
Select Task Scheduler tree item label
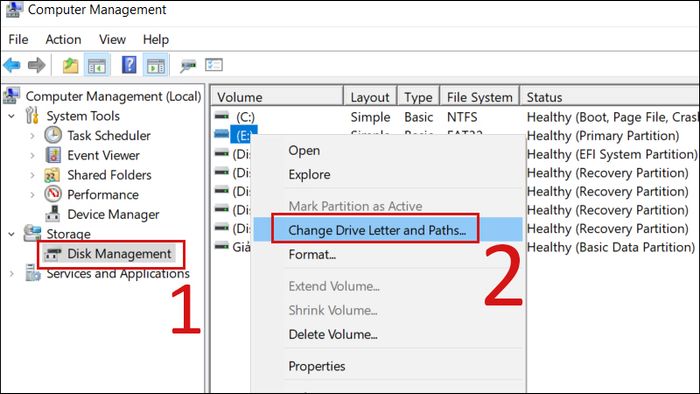click(x=109, y=135)
